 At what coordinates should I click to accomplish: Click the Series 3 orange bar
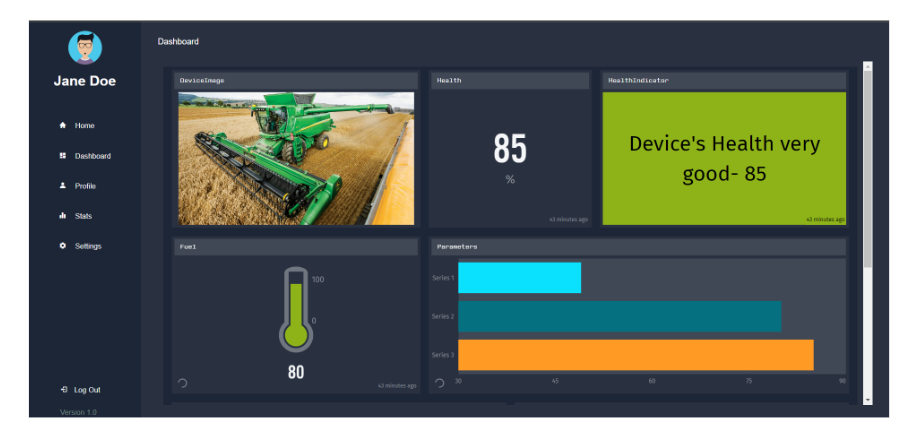tap(635, 355)
